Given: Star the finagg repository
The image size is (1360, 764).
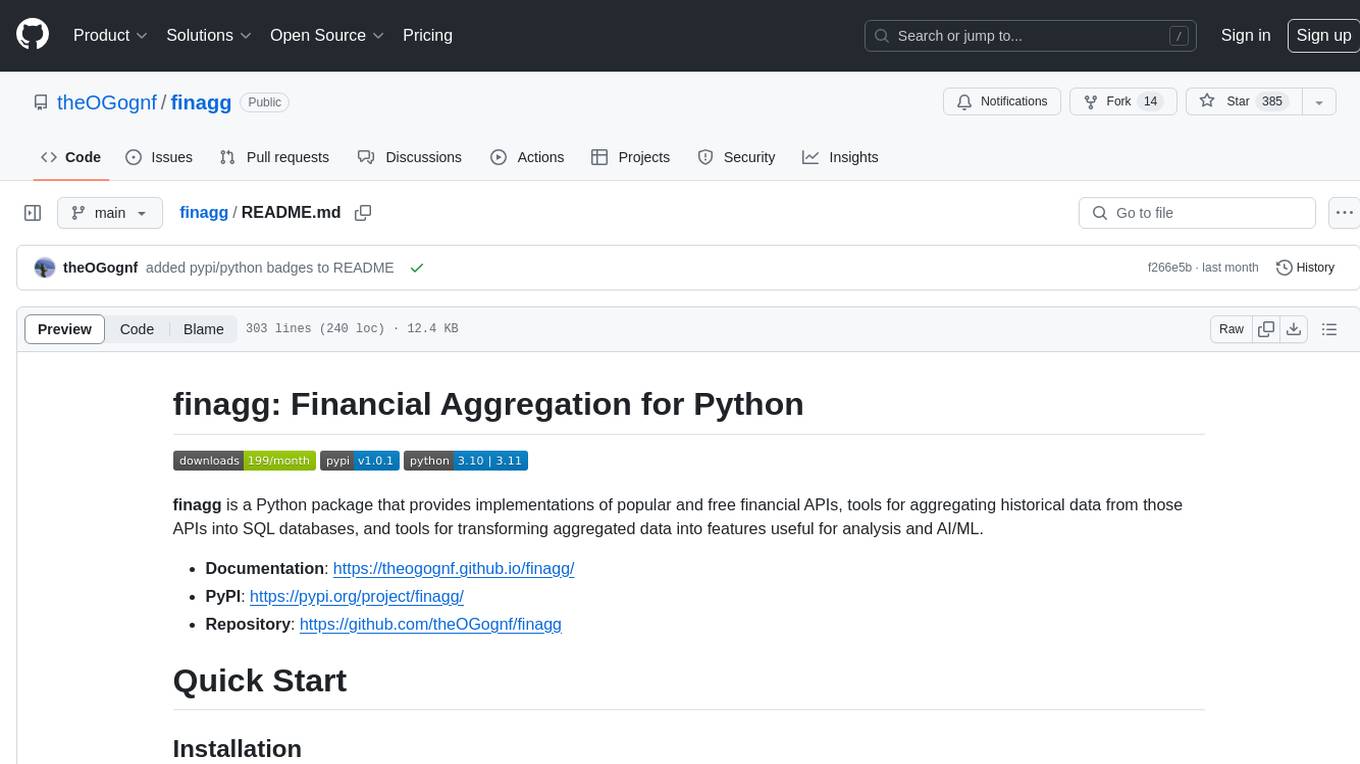Looking at the screenshot, I should click(x=1243, y=101).
